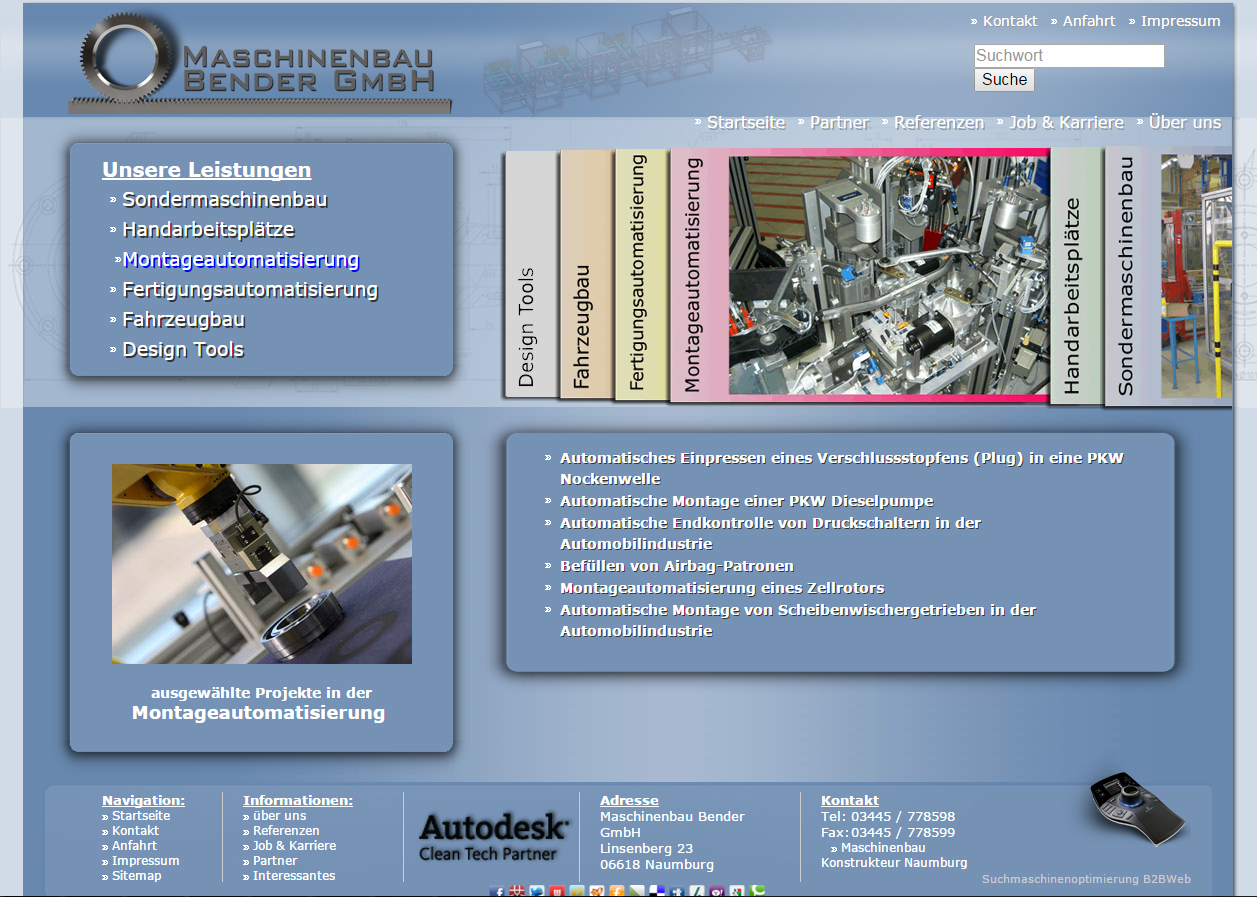Viewport: 1257px width, 897px height.
Task: Click the 3D mouse image in the footer
Action: tap(1139, 807)
